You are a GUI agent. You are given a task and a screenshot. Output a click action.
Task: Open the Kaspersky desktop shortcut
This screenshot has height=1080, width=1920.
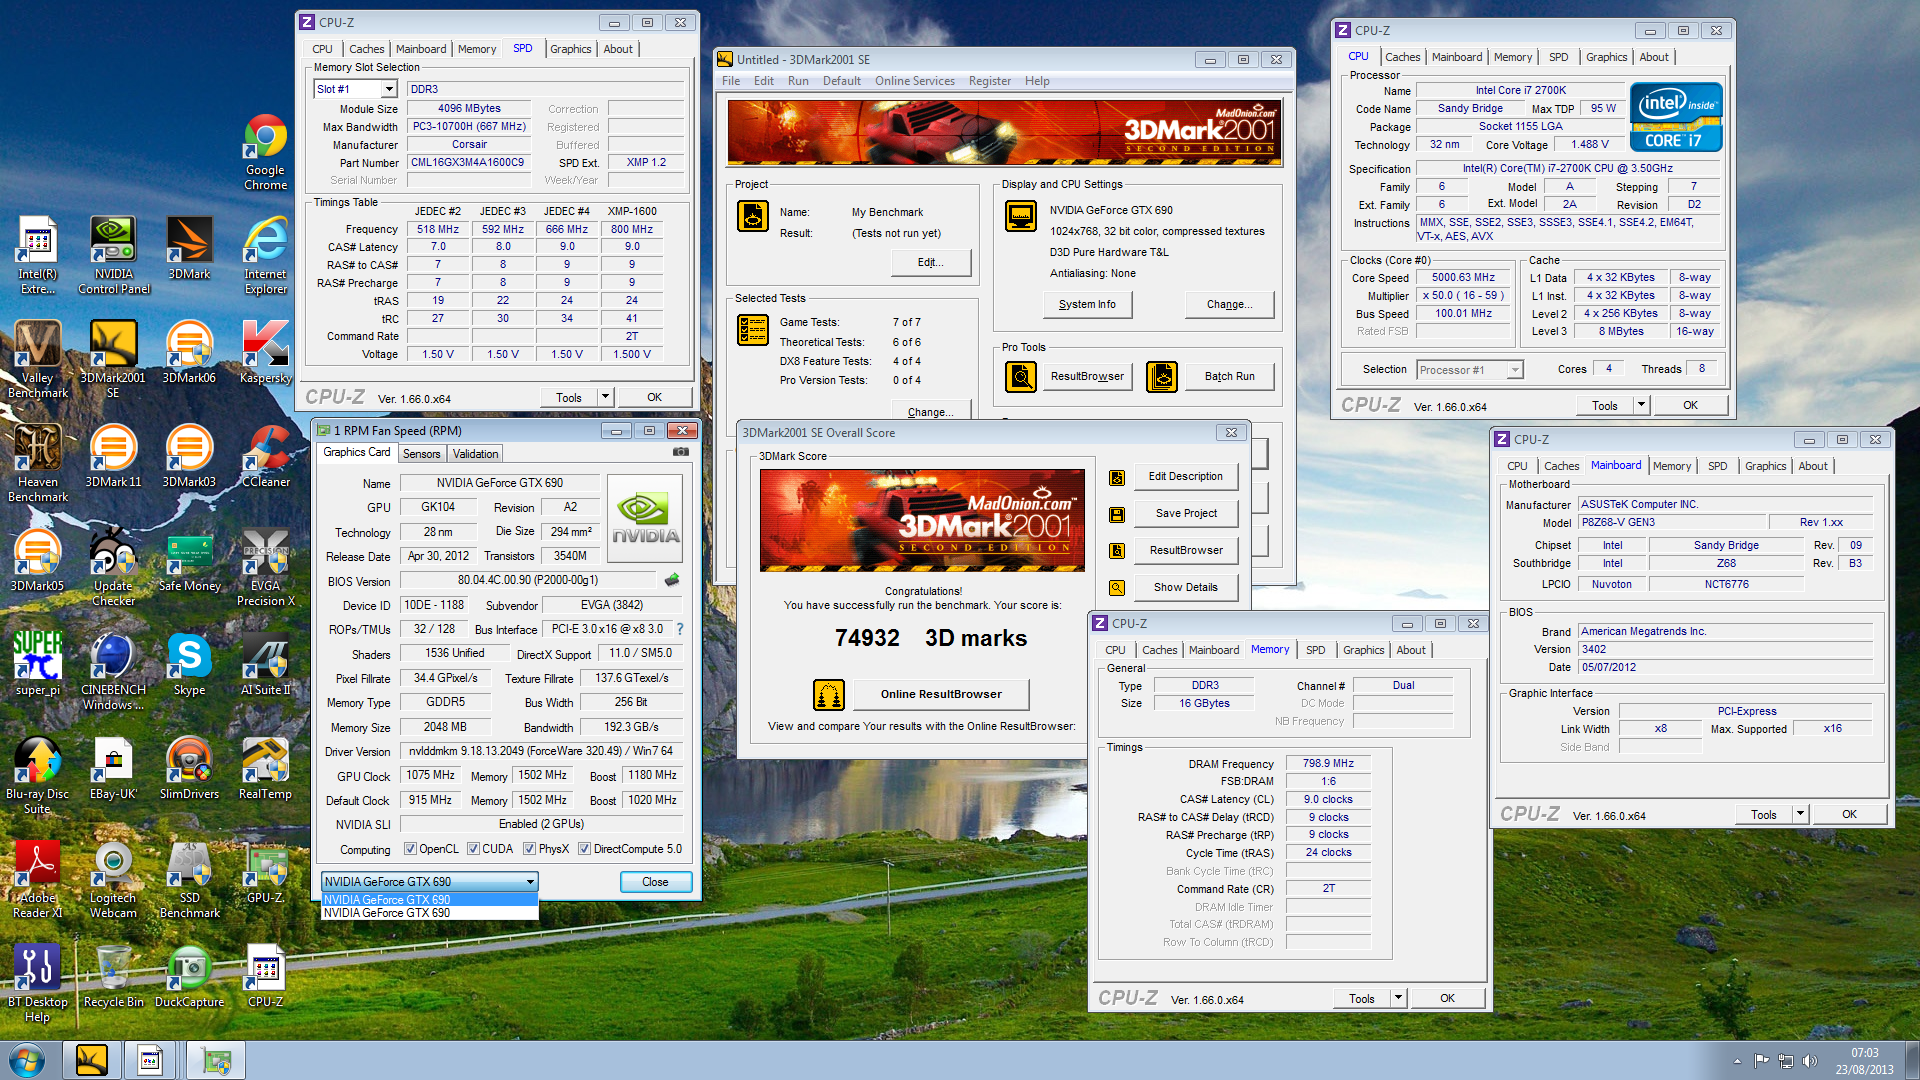[x=265, y=353]
